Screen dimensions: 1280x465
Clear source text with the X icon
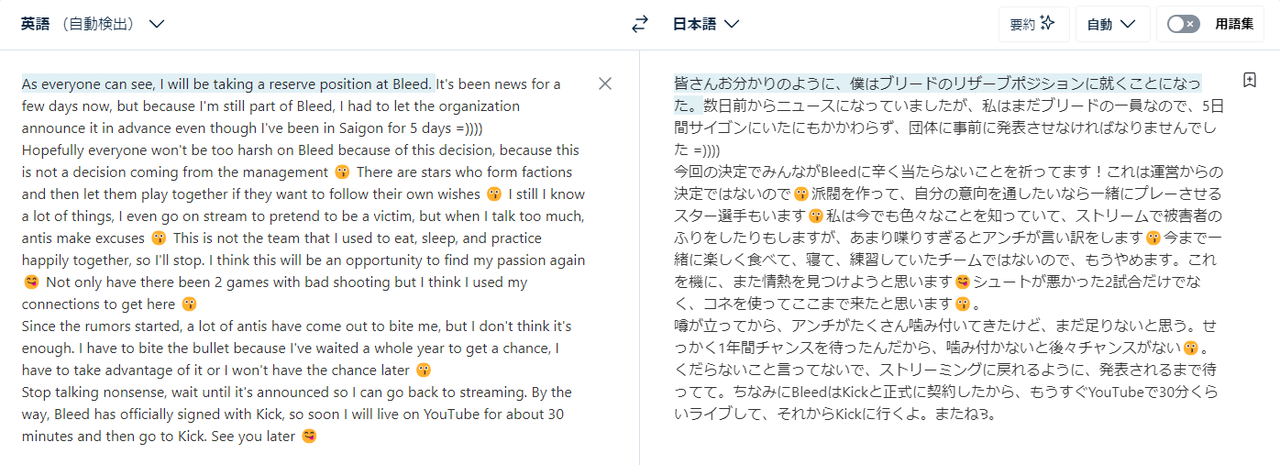pyautogui.click(x=605, y=84)
